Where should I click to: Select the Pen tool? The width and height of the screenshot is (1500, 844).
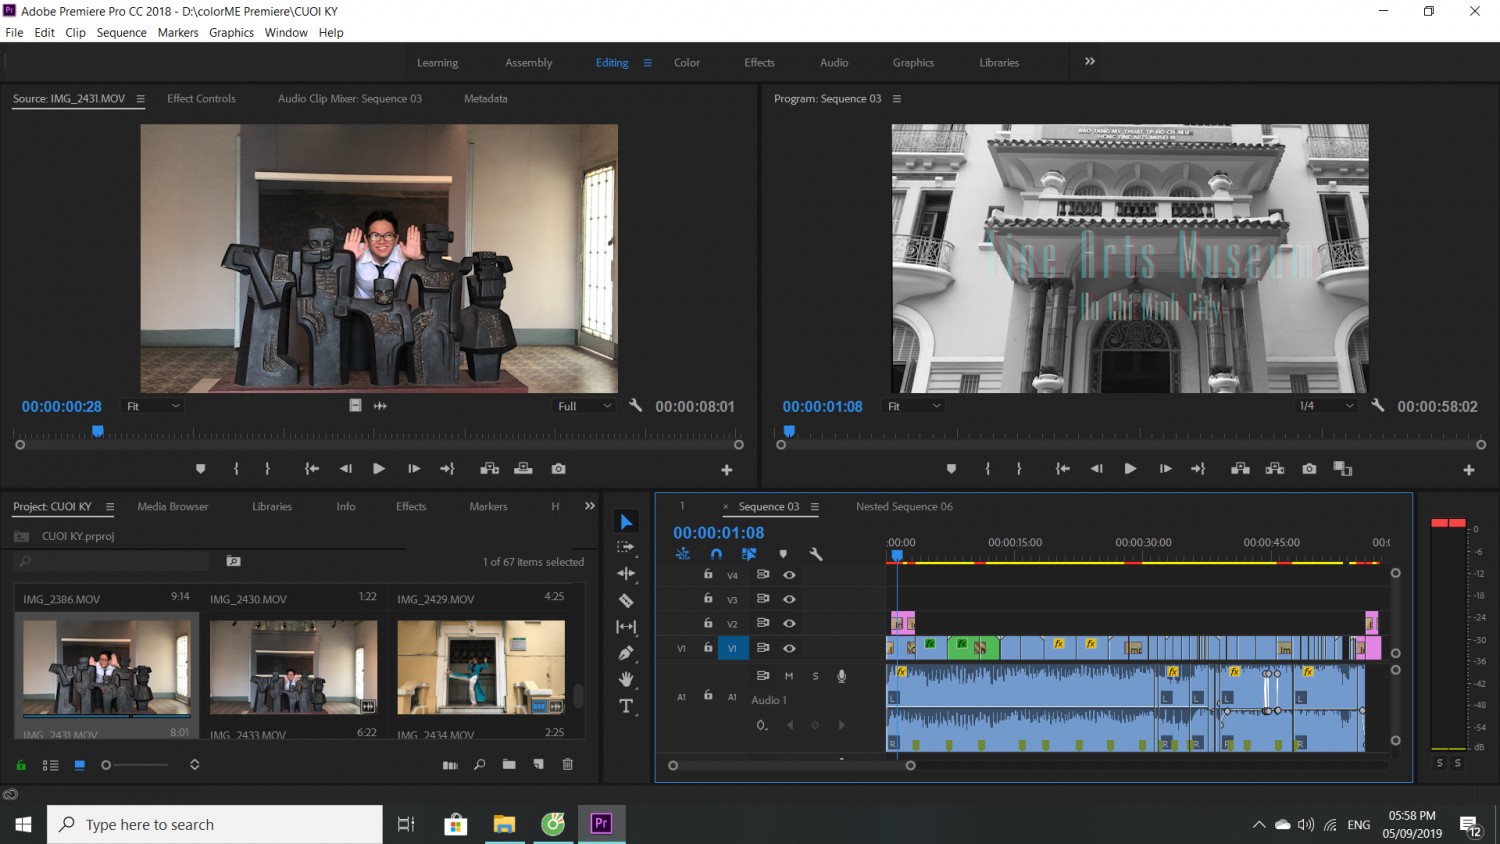click(626, 653)
